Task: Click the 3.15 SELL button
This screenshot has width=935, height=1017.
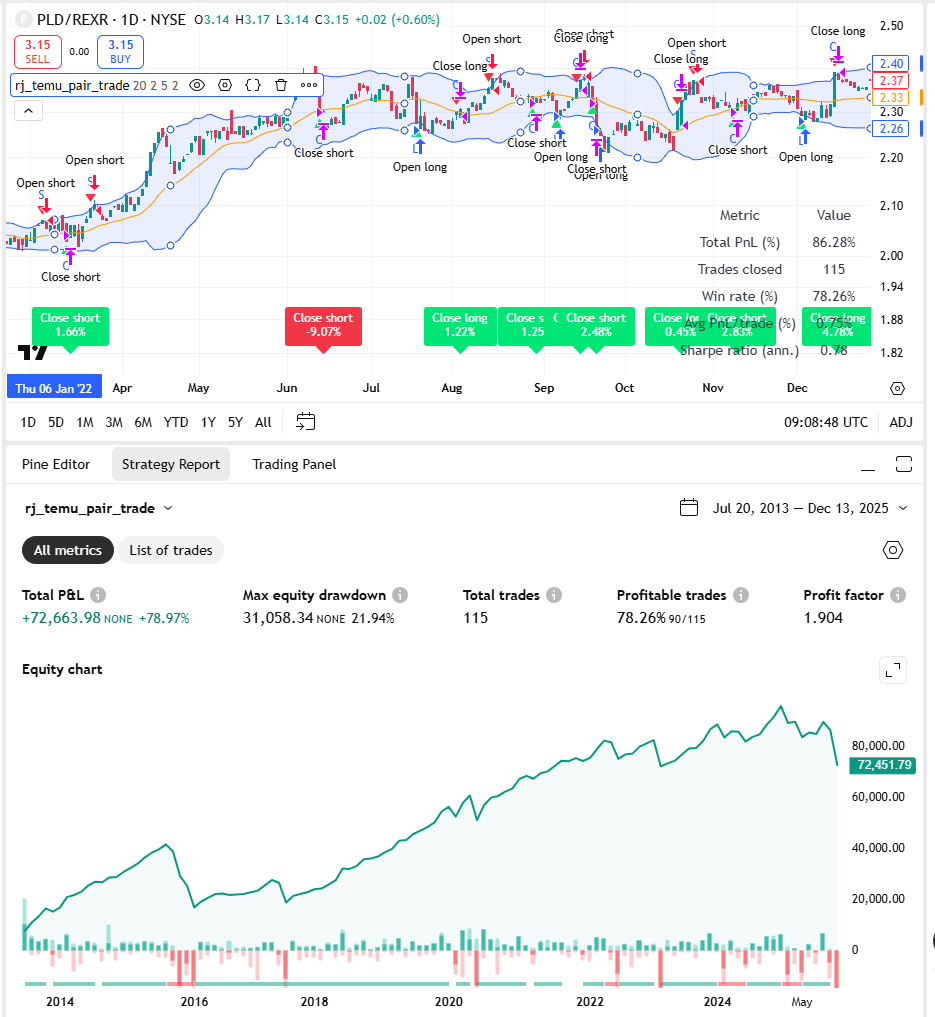Action: click(x=37, y=51)
